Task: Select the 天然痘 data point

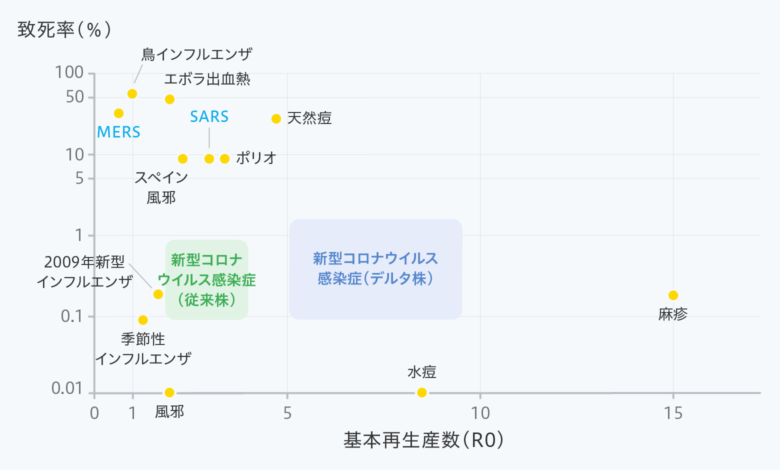Action: [x=276, y=119]
